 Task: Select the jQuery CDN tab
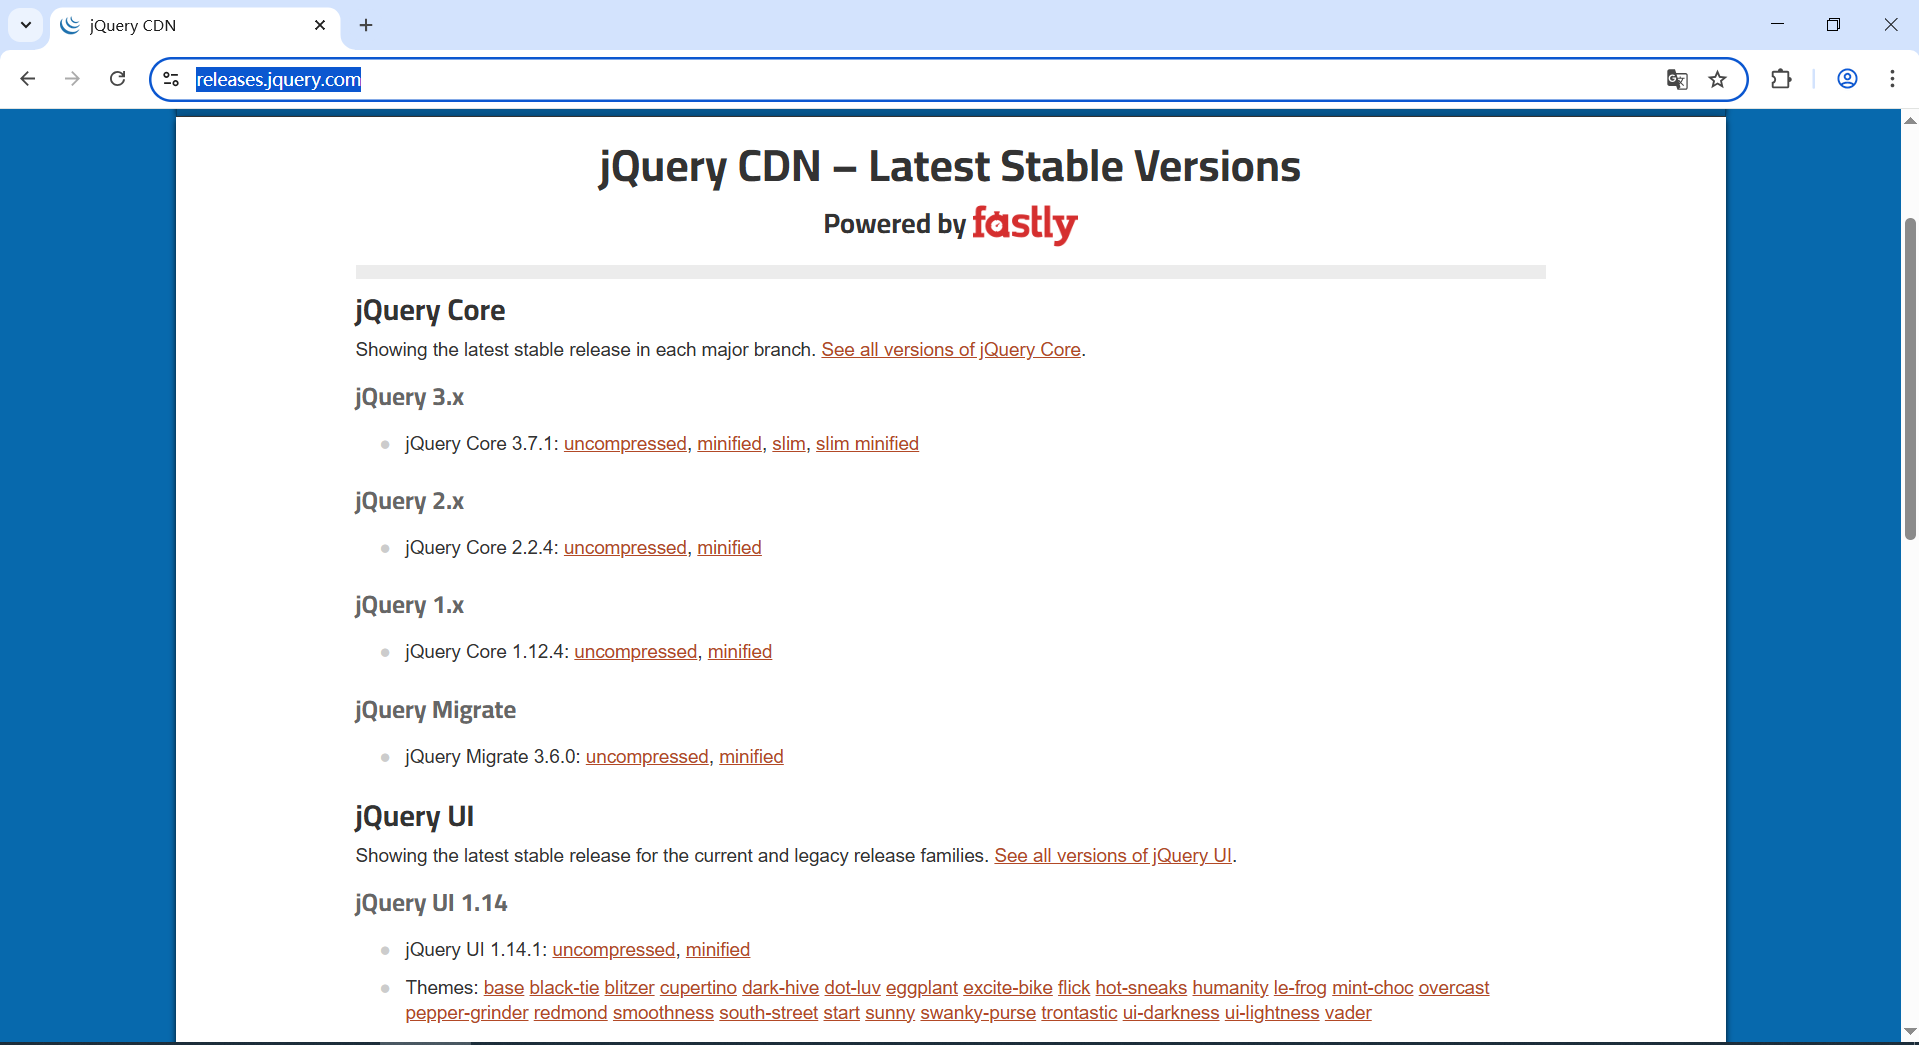195,25
